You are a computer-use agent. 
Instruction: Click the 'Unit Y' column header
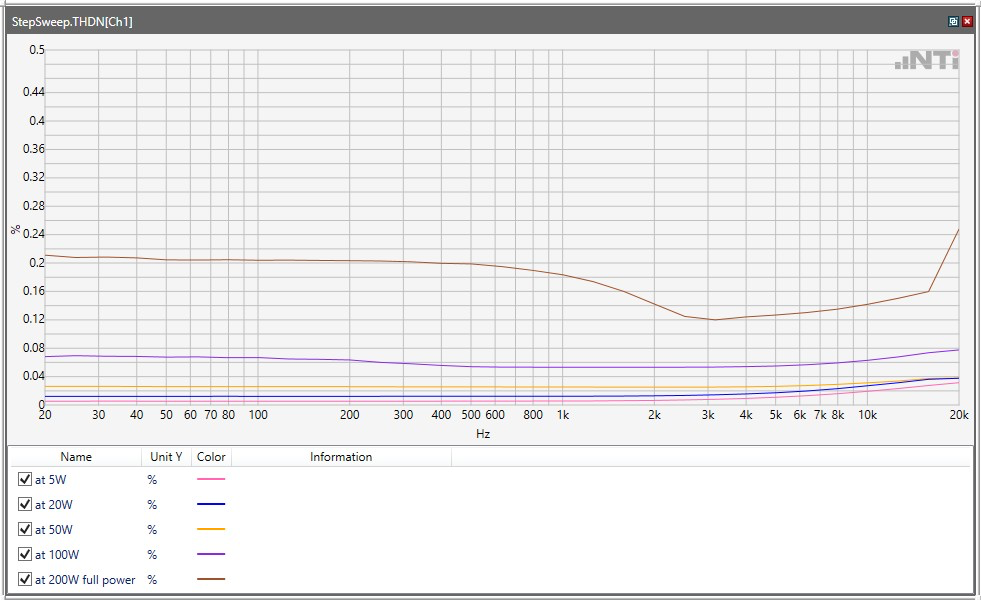tap(166, 457)
